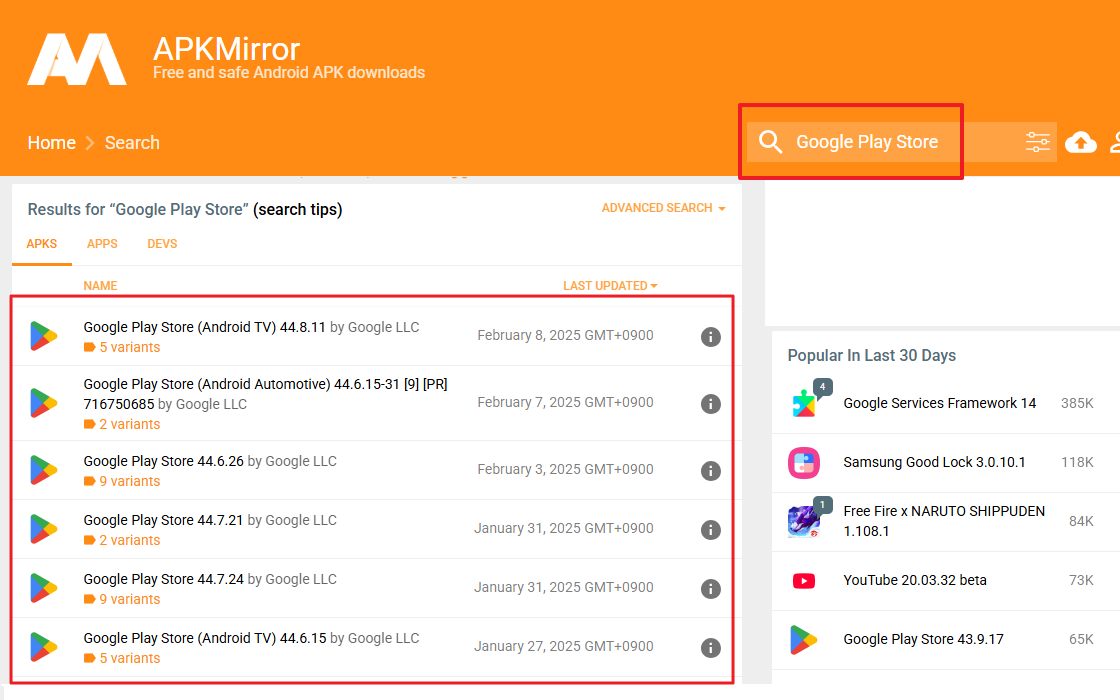Open info for Google Play Store 44.7.21
This screenshot has width=1120, height=700.
[x=711, y=530]
